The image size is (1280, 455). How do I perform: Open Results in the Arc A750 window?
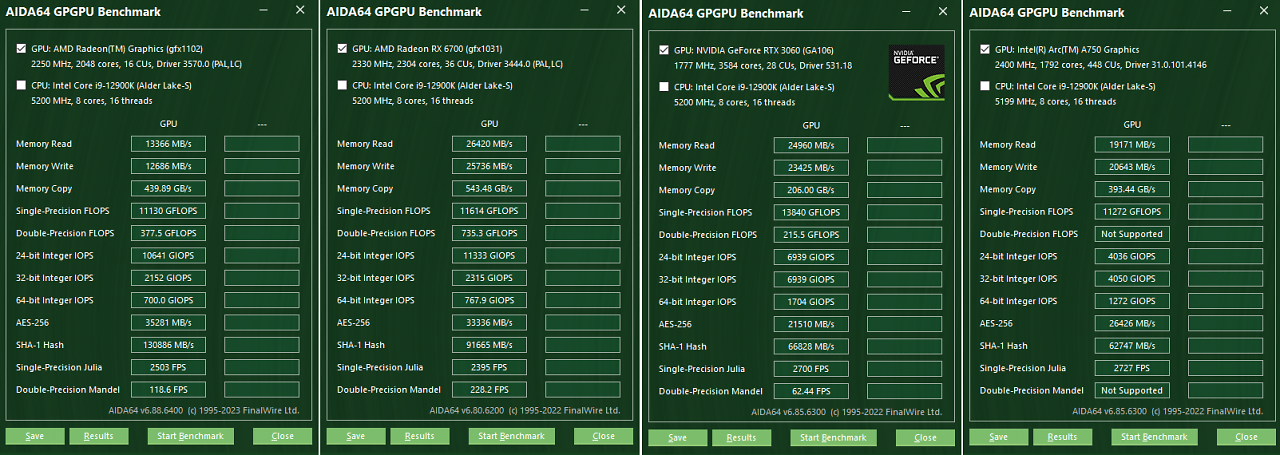pyautogui.click(x=1062, y=437)
